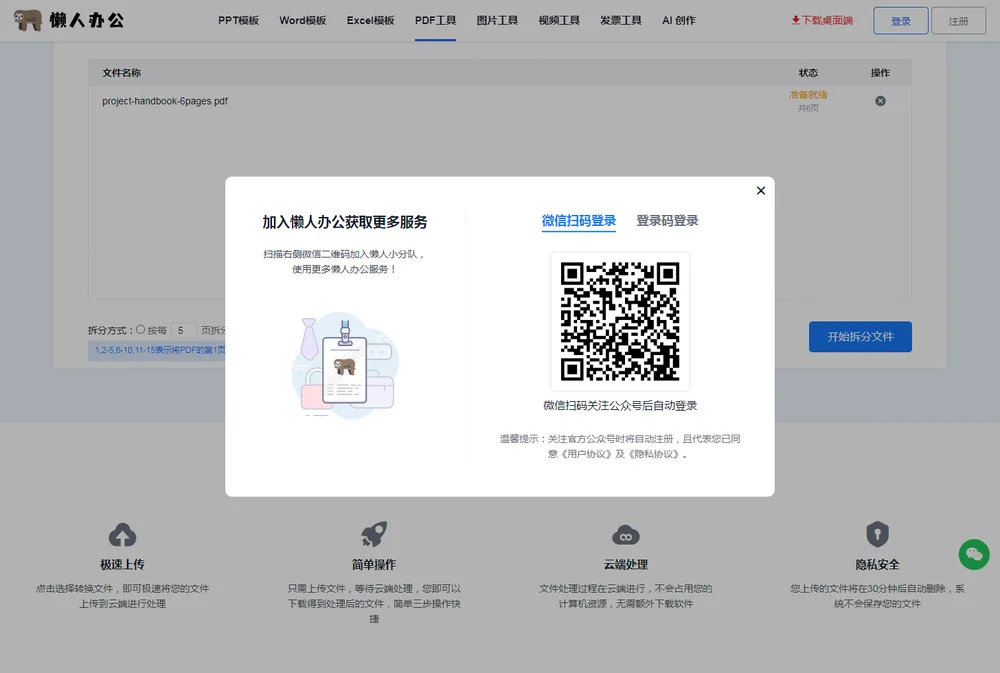This screenshot has width=1000, height=673.
Task: Open the Excel模板 menu
Action: pos(371,20)
